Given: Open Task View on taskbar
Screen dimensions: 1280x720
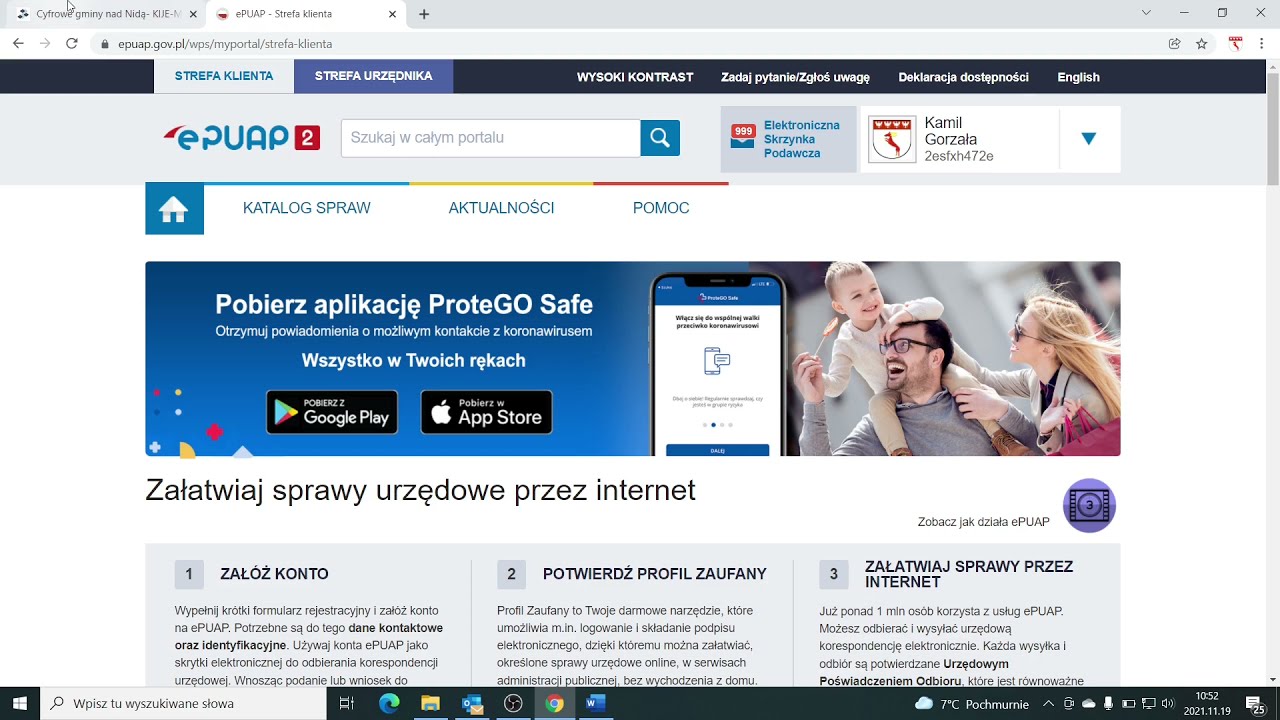Looking at the screenshot, I should click(x=347, y=704).
